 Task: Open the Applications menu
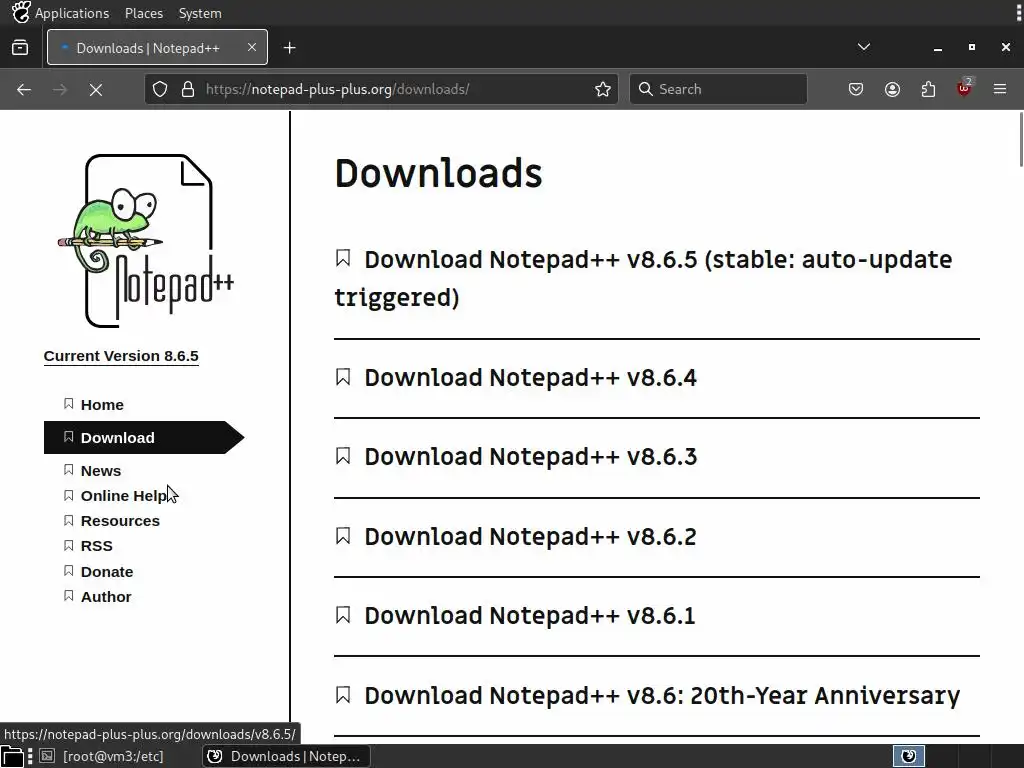coord(72,13)
